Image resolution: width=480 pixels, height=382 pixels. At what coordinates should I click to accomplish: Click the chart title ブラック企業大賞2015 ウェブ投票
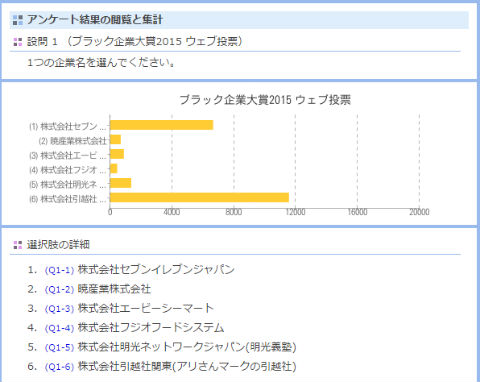265,100
